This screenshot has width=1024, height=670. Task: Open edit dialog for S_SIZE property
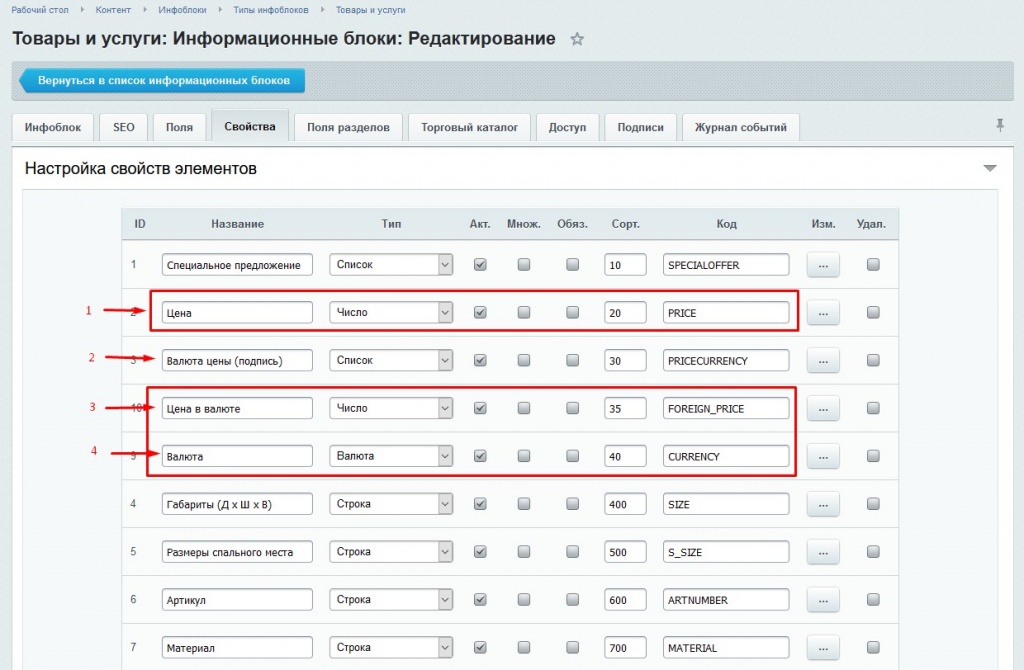(823, 552)
